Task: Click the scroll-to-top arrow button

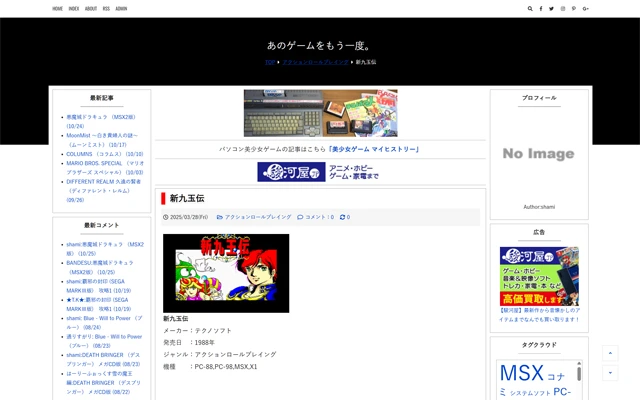Action: (x=610, y=354)
